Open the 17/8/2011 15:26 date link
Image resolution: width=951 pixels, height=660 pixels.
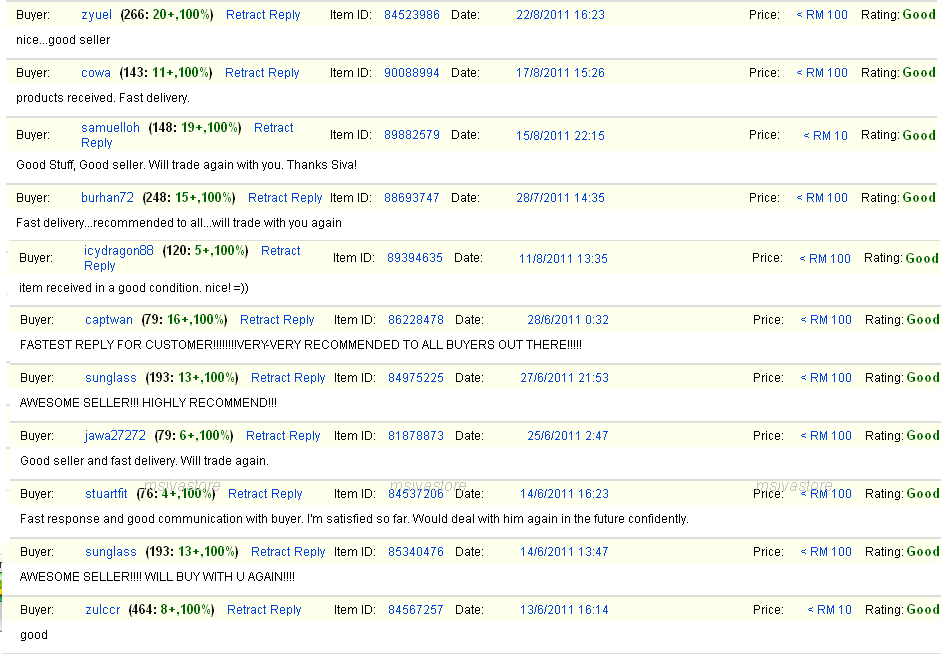tap(560, 73)
